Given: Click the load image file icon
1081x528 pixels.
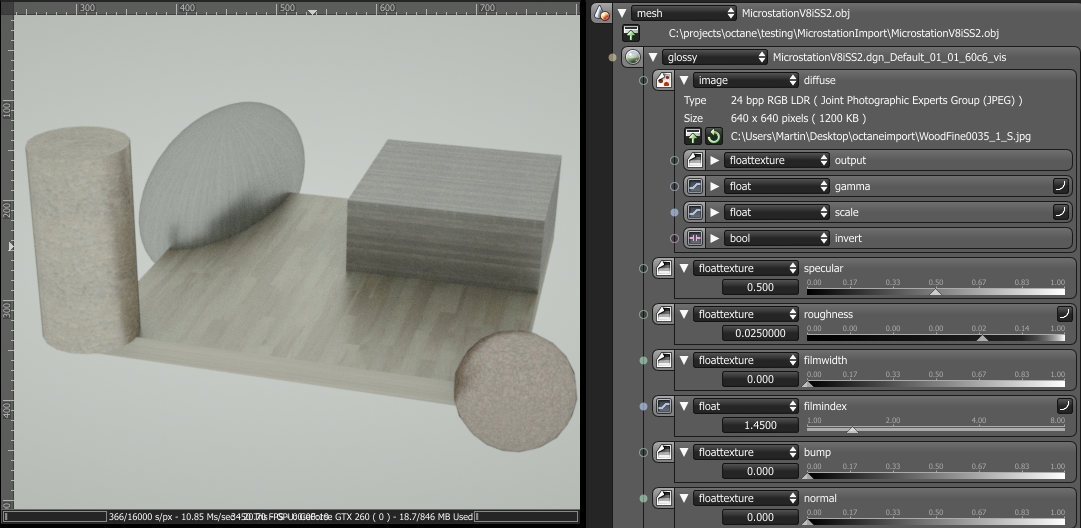Looking at the screenshot, I should tap(693, 136).
